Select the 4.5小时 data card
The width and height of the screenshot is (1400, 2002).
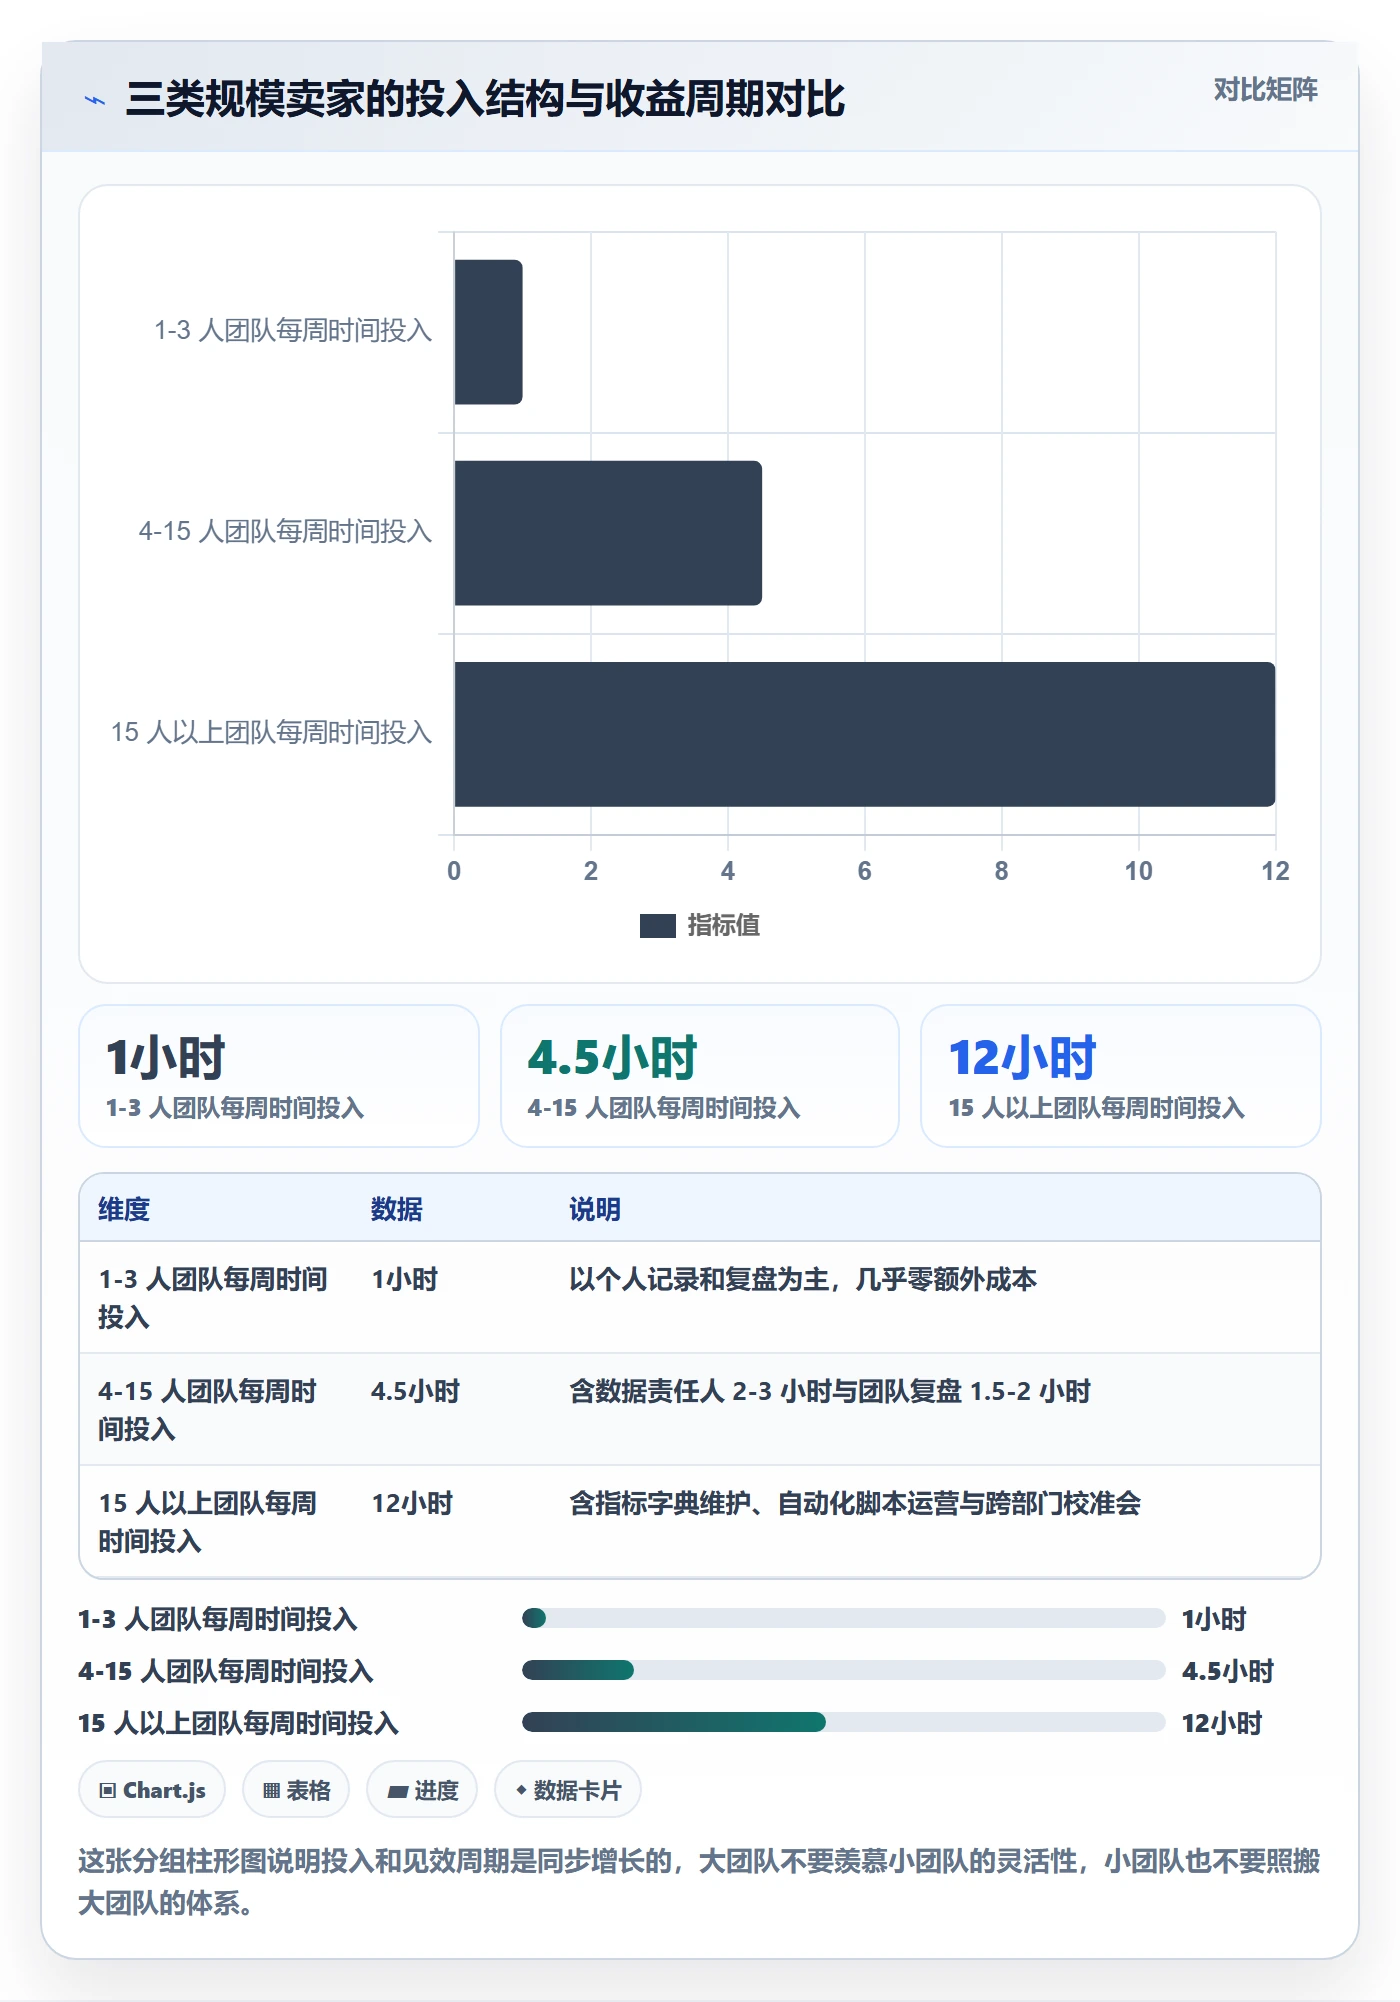pyautogui.click(x=700, y=1076)
